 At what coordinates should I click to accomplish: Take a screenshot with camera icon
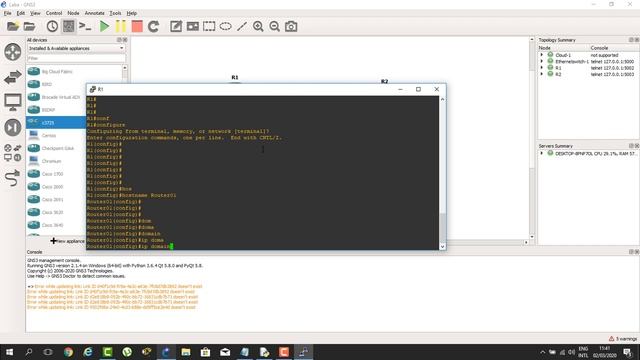[291, 27]
